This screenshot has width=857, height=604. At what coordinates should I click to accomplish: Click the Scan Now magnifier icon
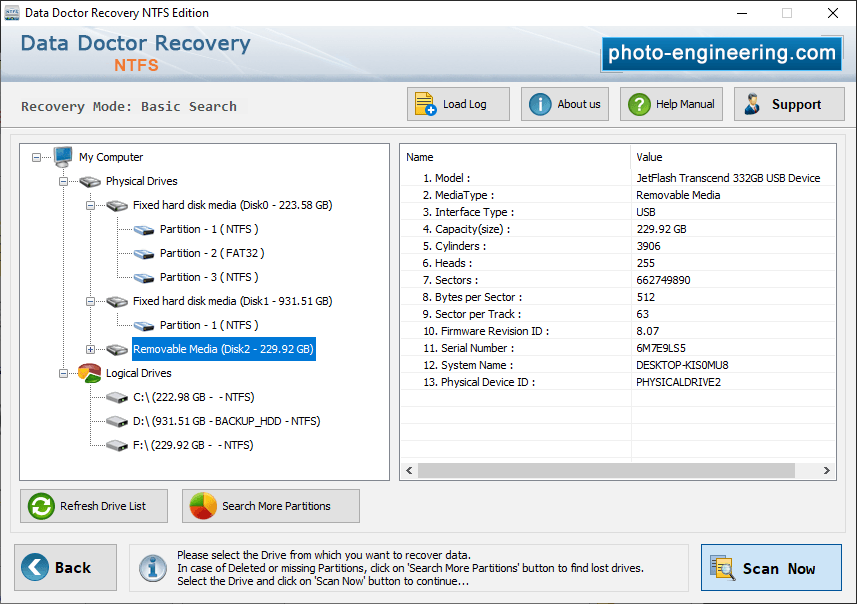coord(722,567)
